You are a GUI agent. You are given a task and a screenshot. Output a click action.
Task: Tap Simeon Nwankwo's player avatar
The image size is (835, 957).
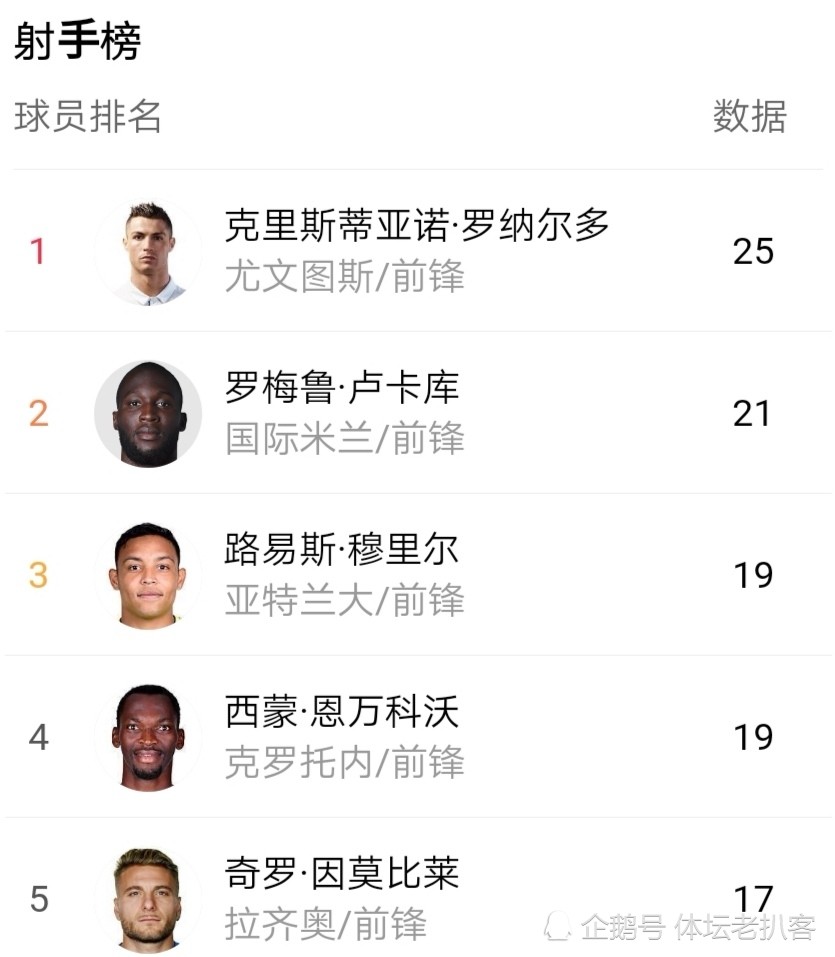click(x=148, y=737)
